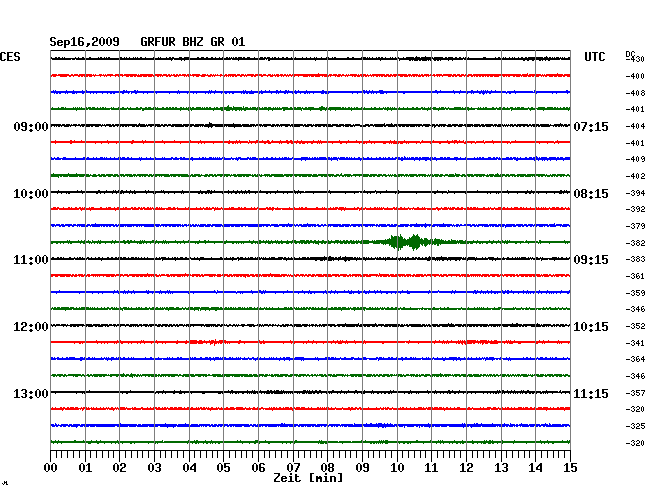Viewport: 650px width, 494px height.
Task: Click the DC offset value -400
Action: (635, 76)
